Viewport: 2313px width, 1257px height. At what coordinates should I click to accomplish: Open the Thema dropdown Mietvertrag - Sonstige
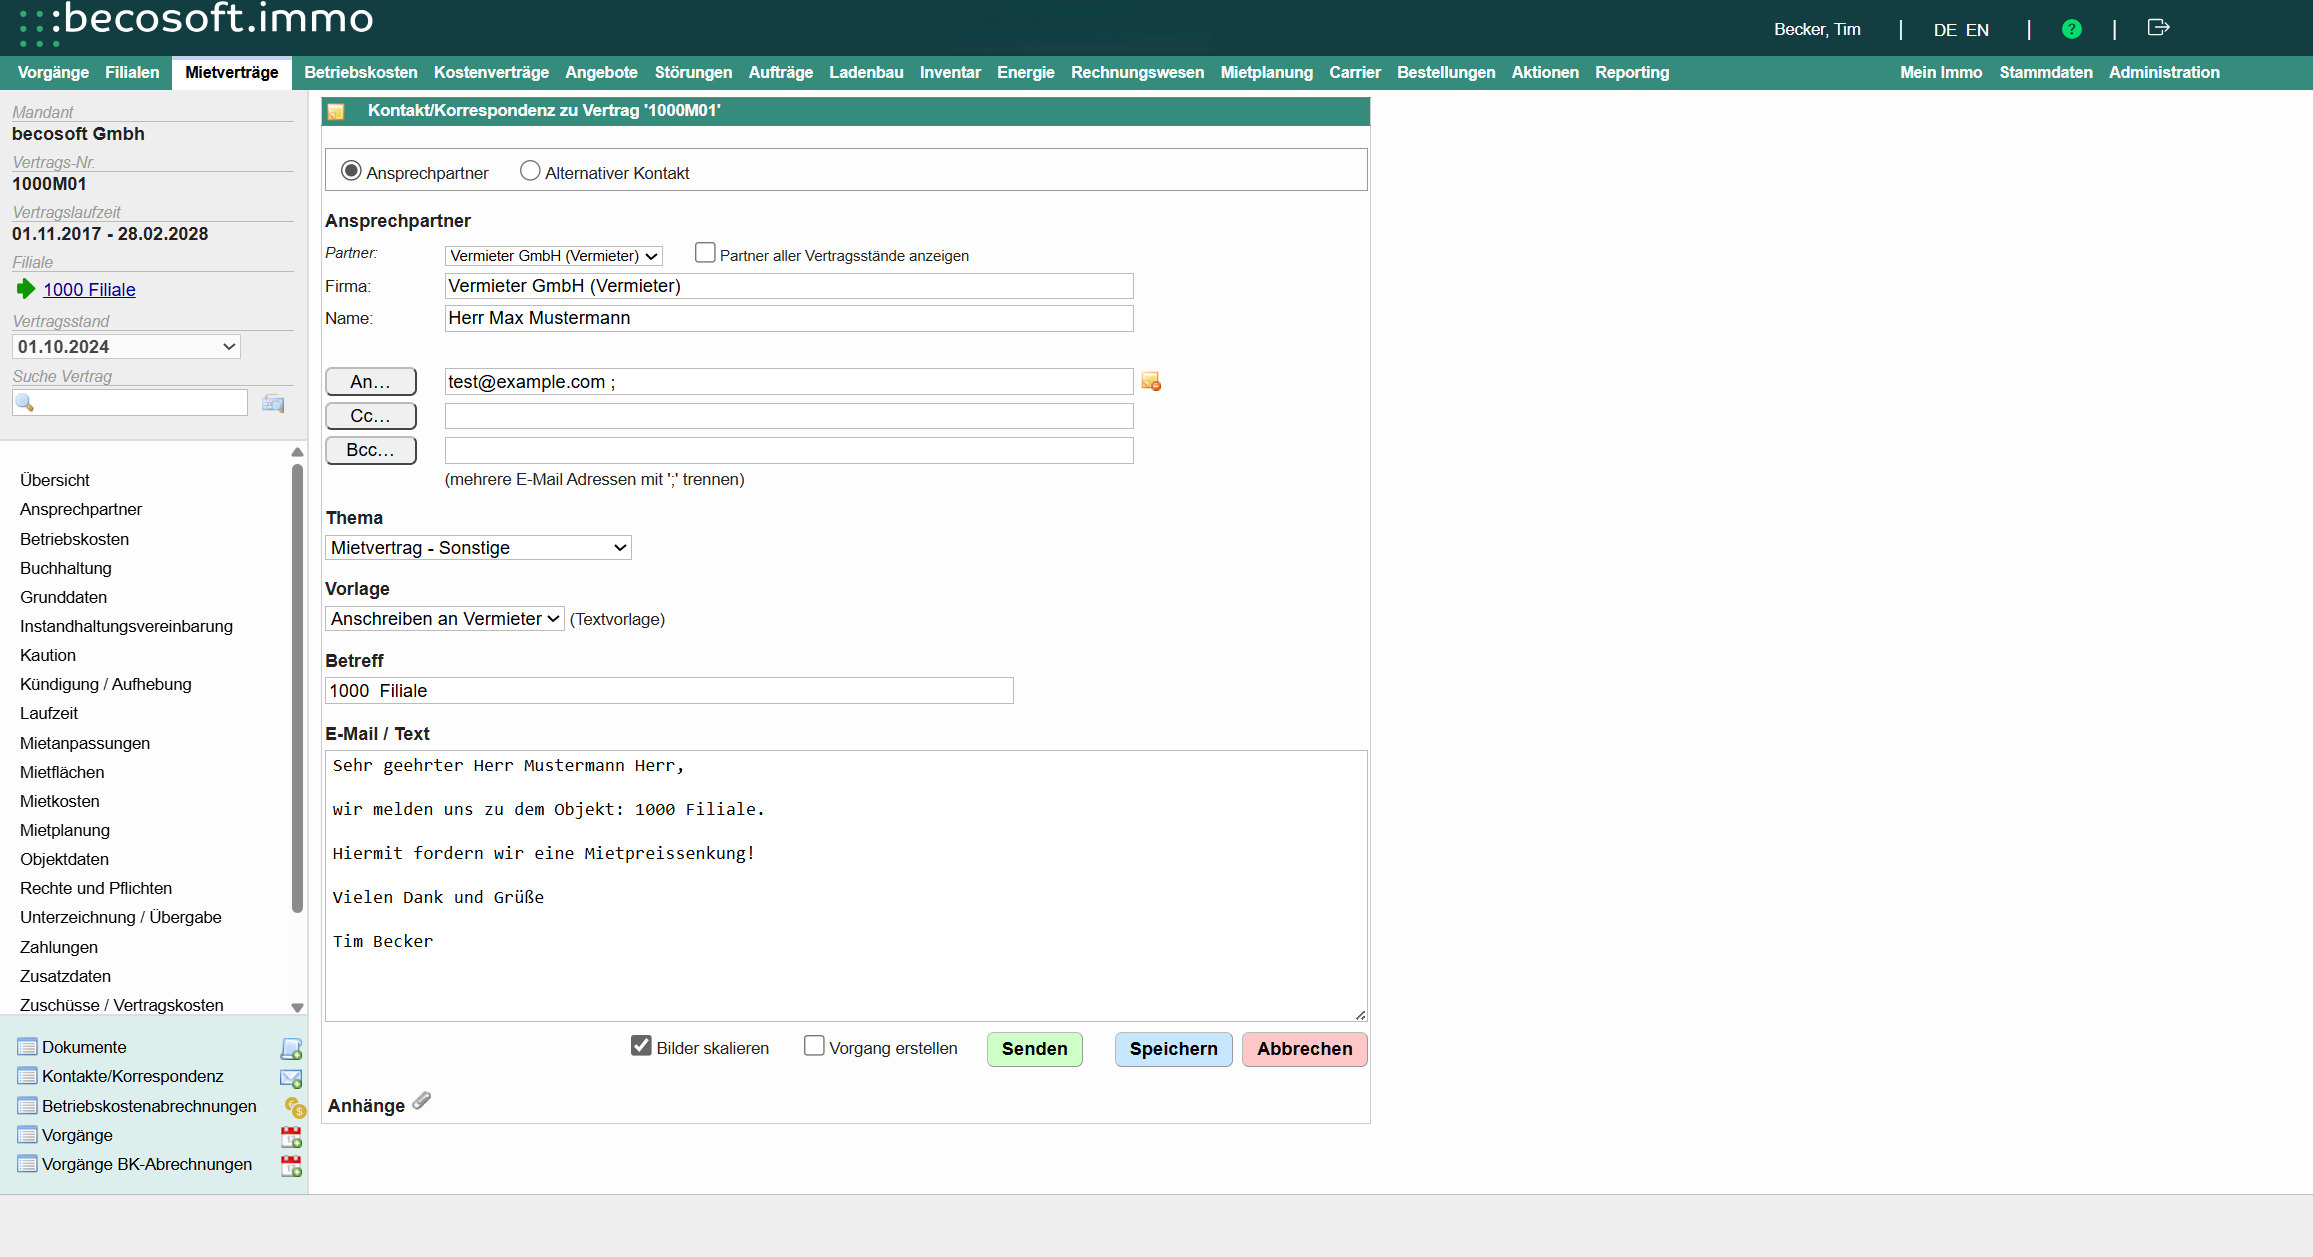click(478, 548)
